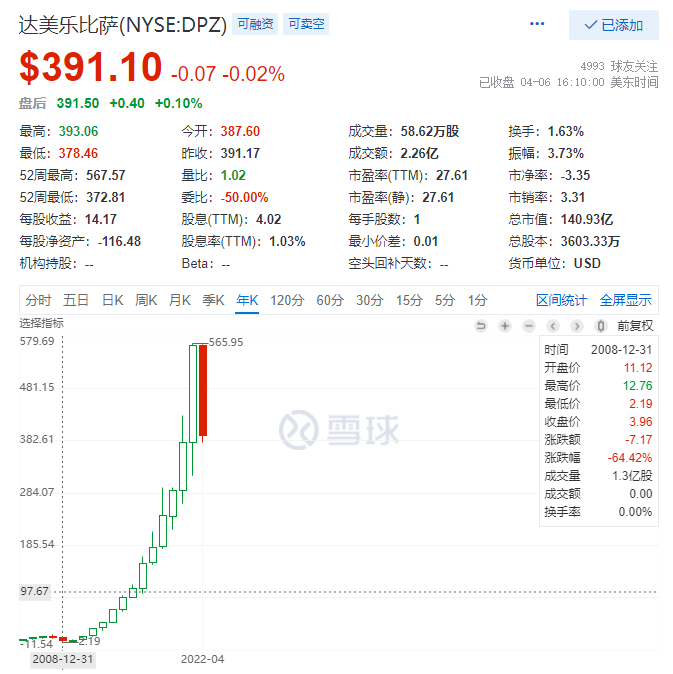673x674 pixels.
Task: Switch to the 季K chart tab
Action: 213,300
